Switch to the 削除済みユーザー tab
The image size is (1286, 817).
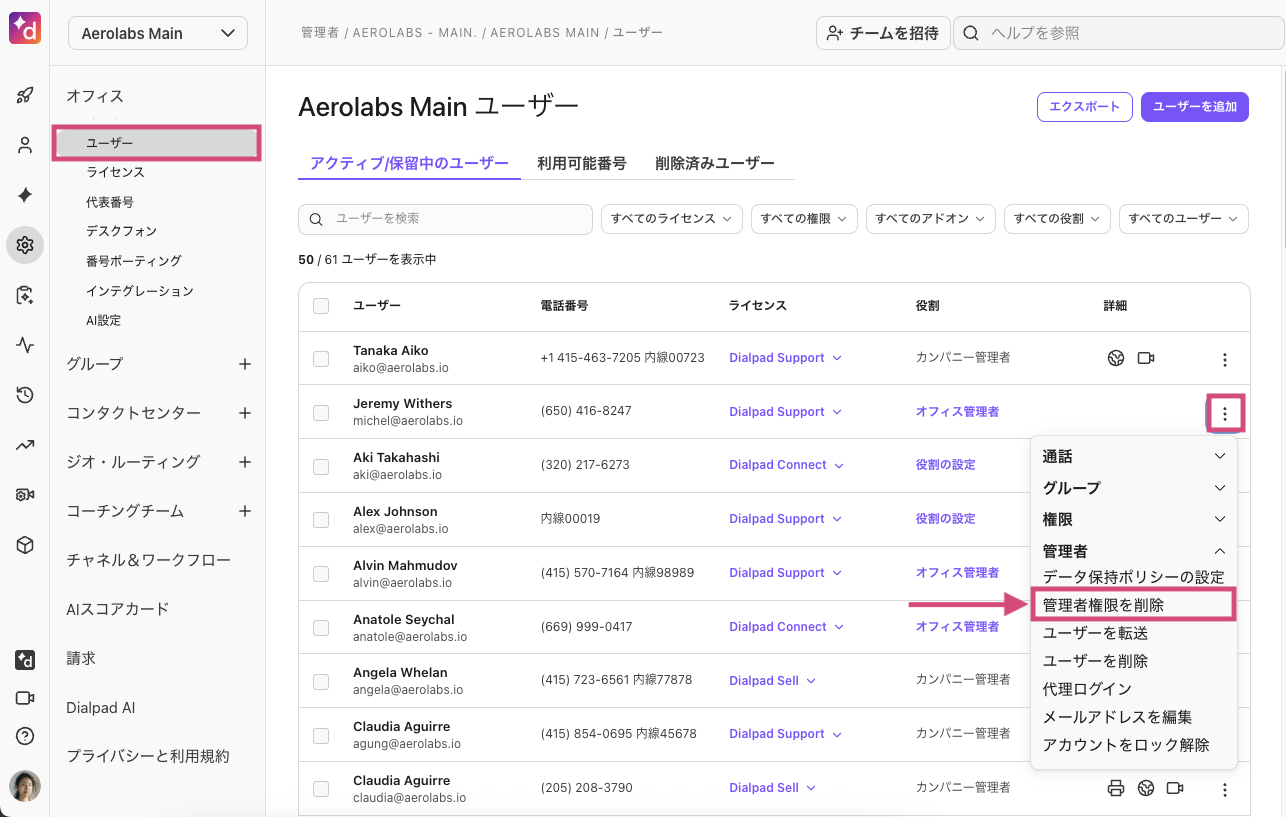tap(714, 163)
